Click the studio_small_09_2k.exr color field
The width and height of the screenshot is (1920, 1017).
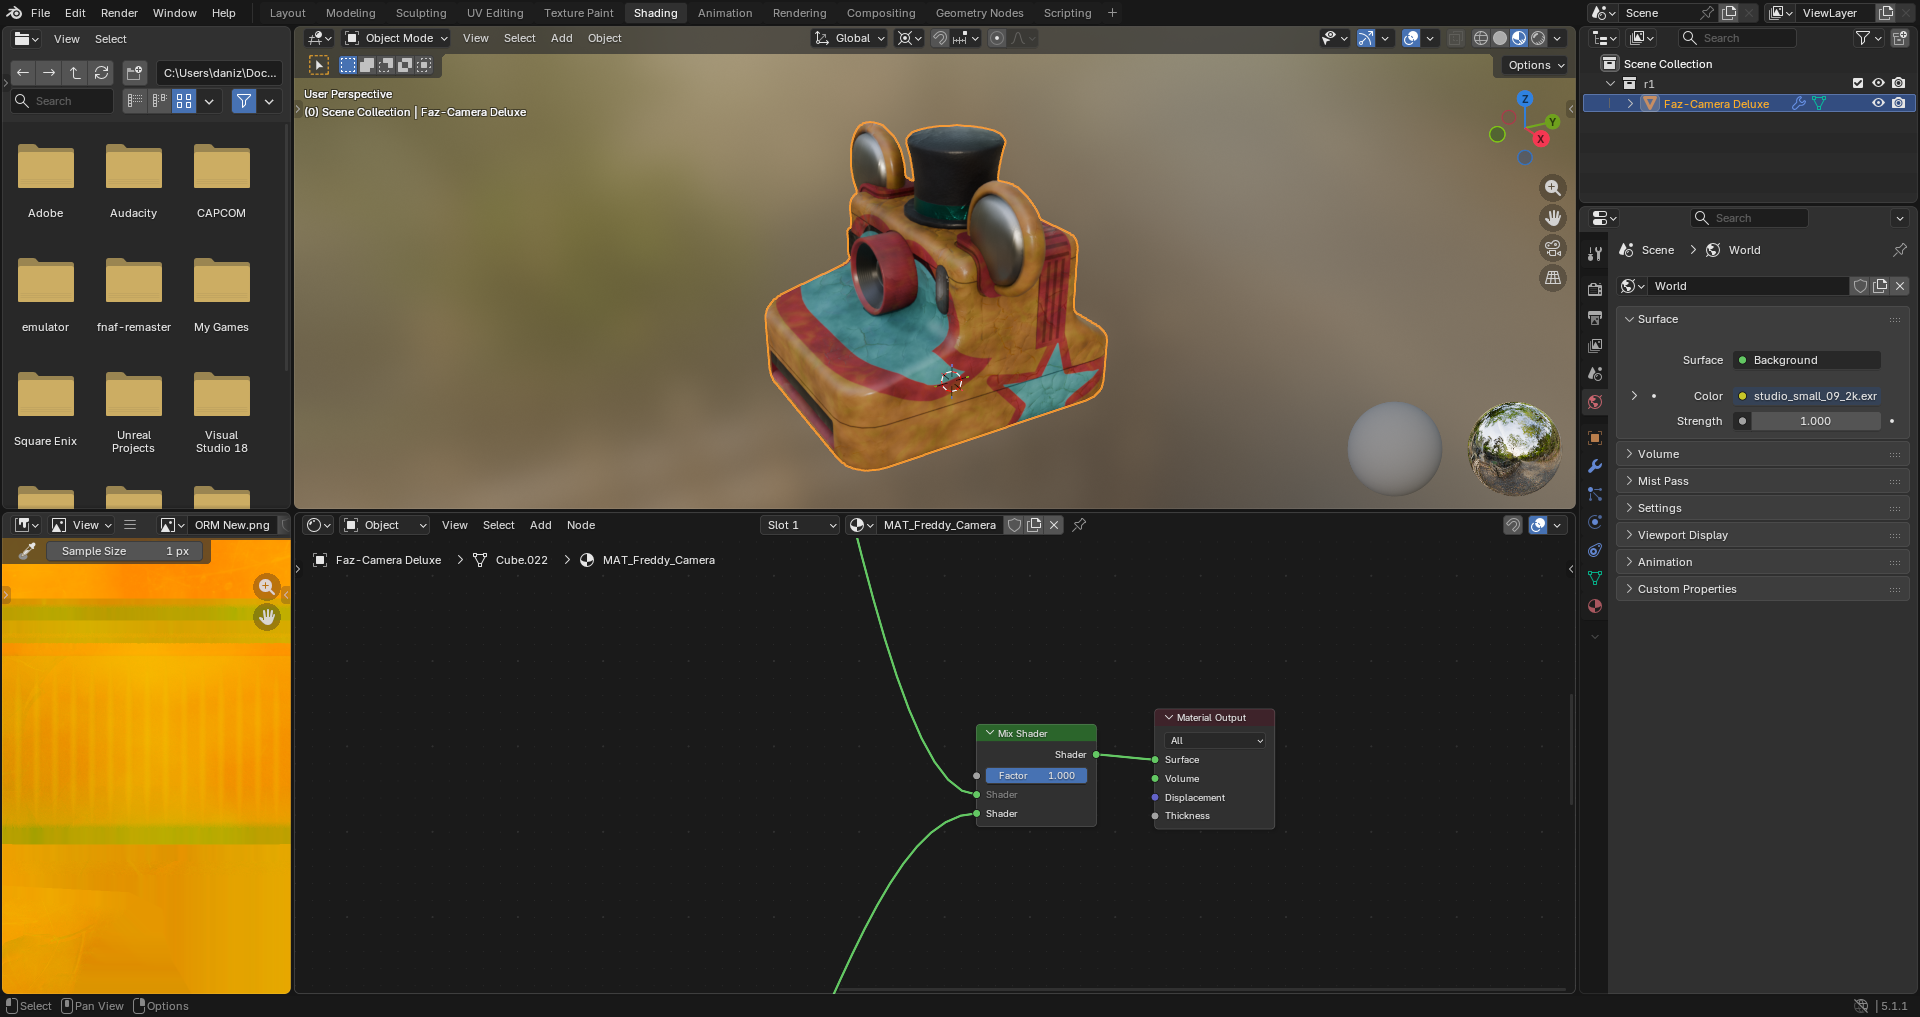(x=1807, y=396)
